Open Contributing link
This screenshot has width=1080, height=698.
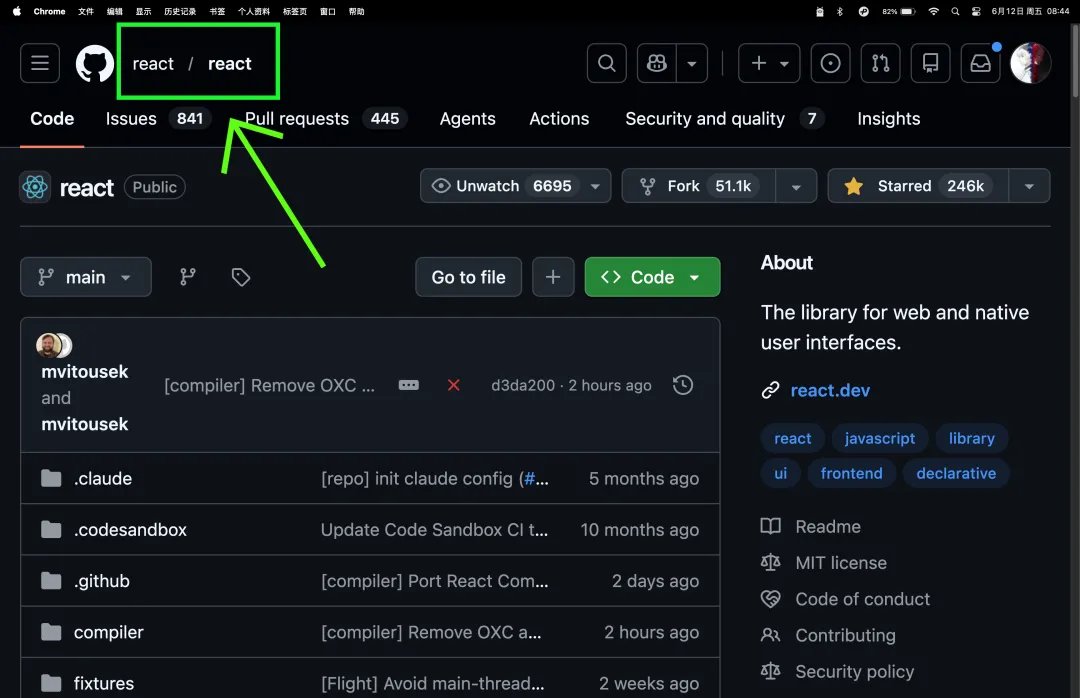tap(829, 635)
